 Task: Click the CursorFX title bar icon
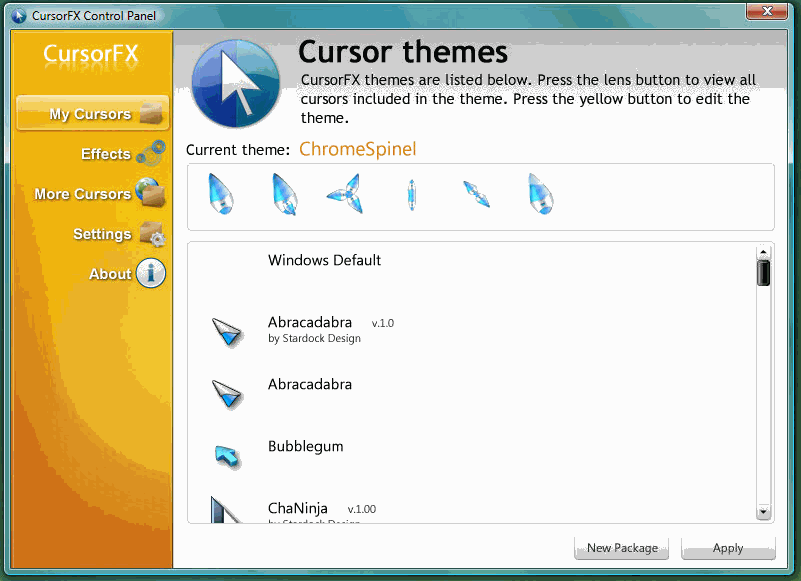18,16
